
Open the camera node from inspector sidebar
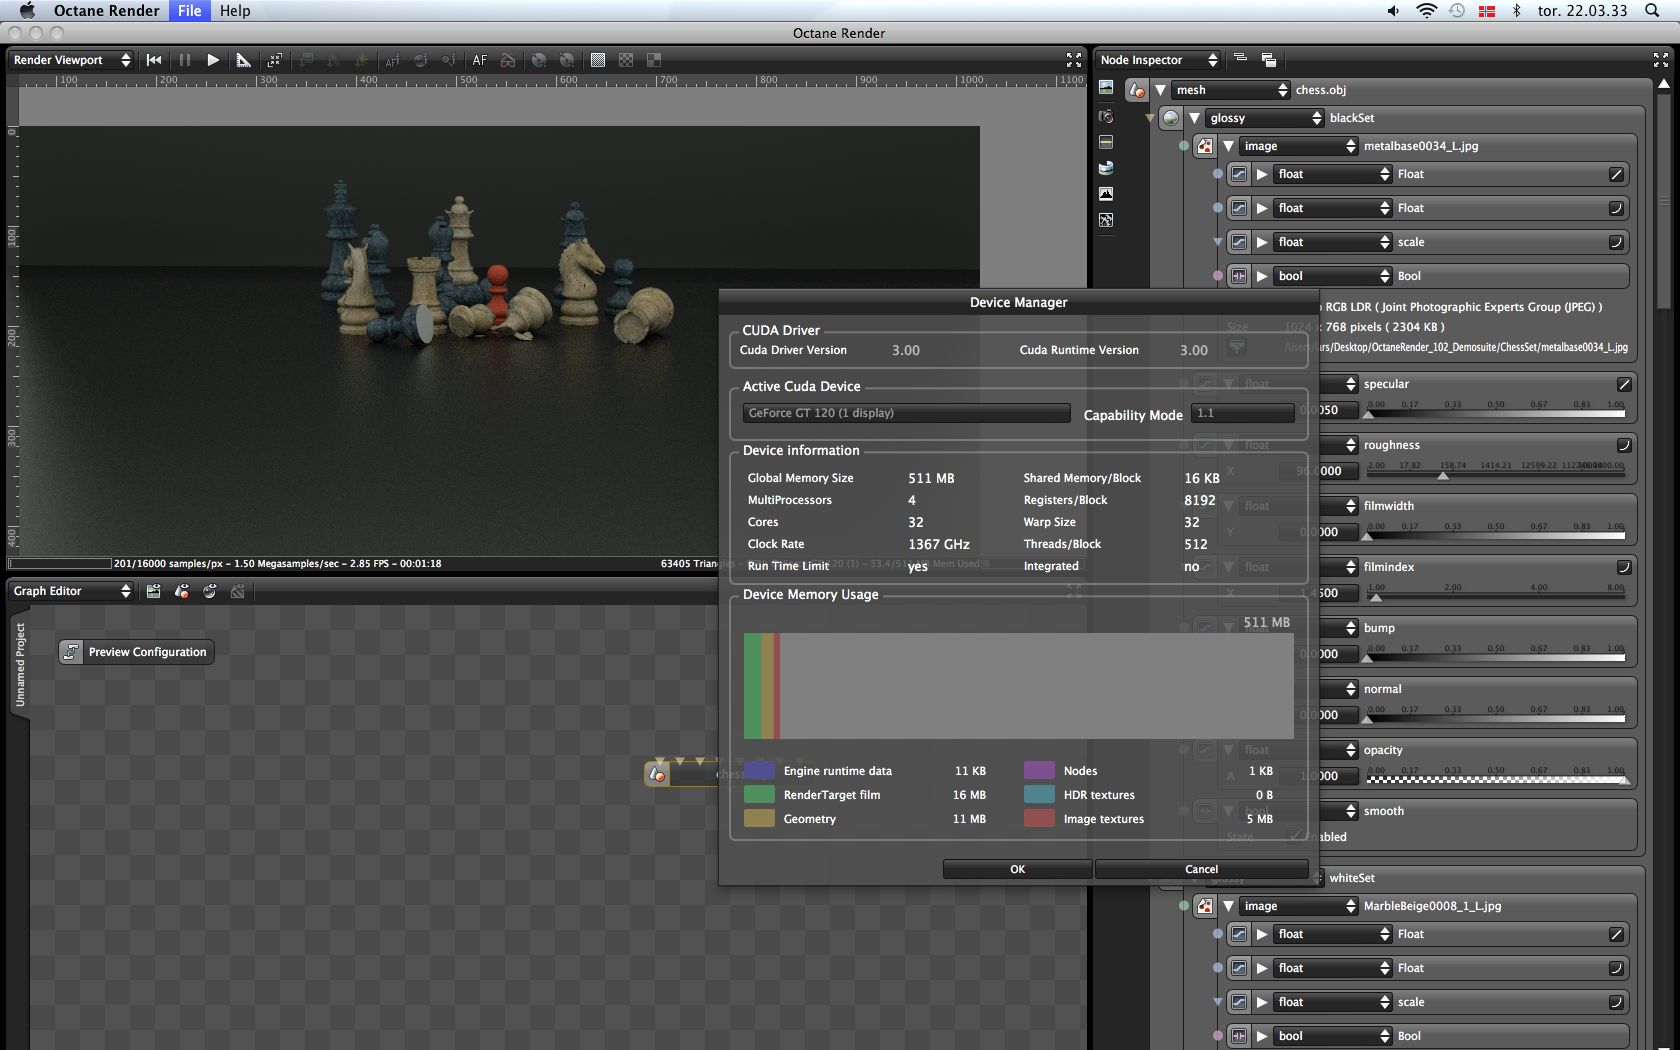click(x=1106, y=116)
